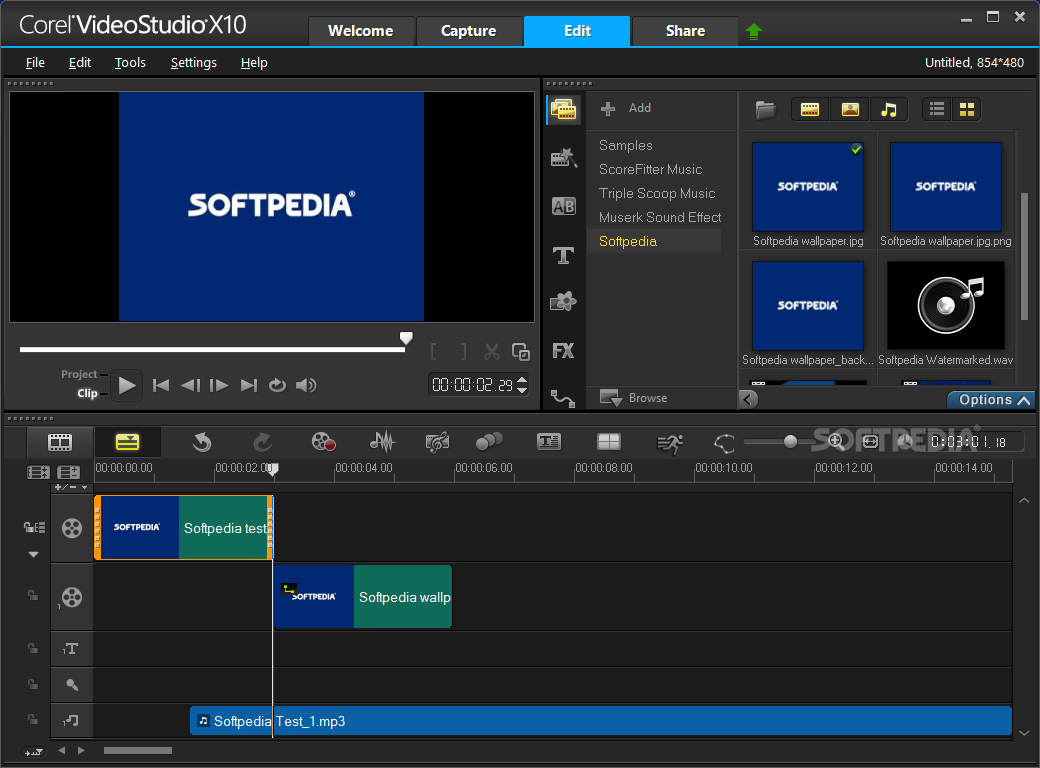
Task: Open the Title library (T icon)
Action: 563,255
